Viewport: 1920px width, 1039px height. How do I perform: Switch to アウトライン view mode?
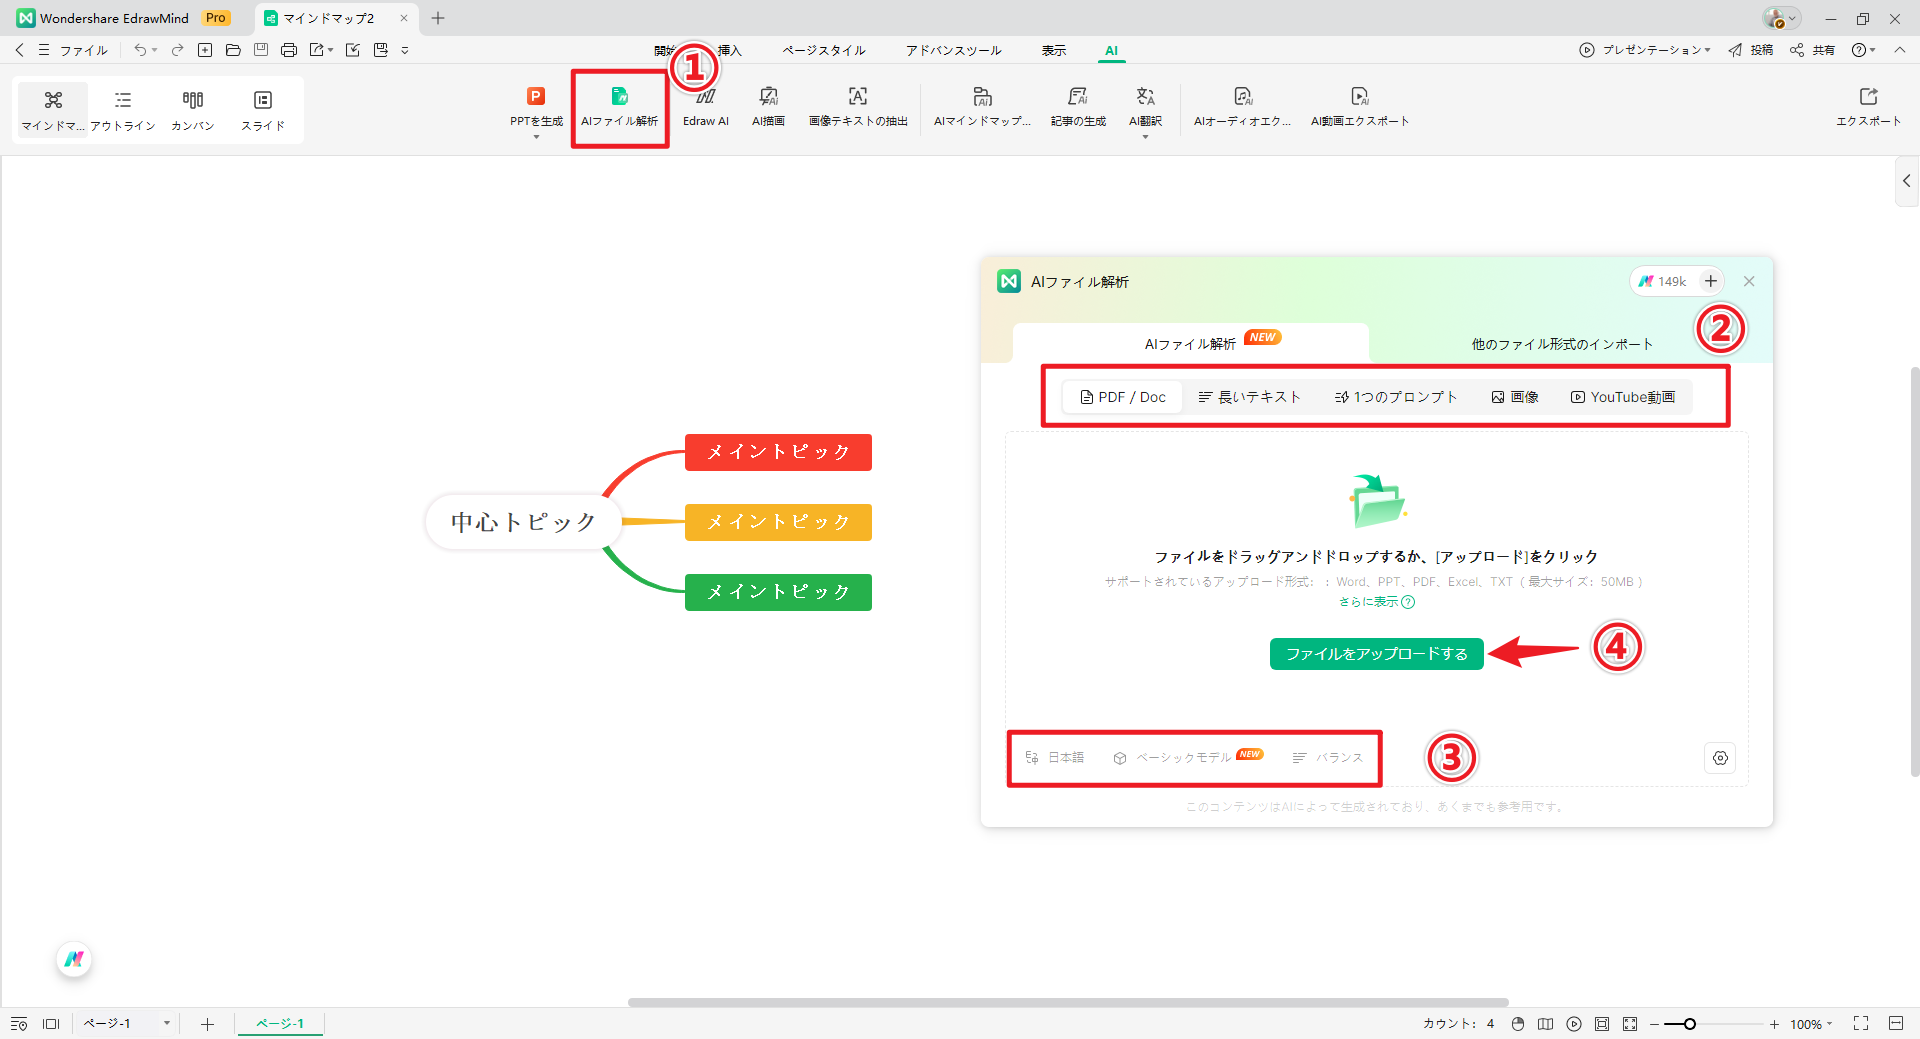[x=122, y=108]
